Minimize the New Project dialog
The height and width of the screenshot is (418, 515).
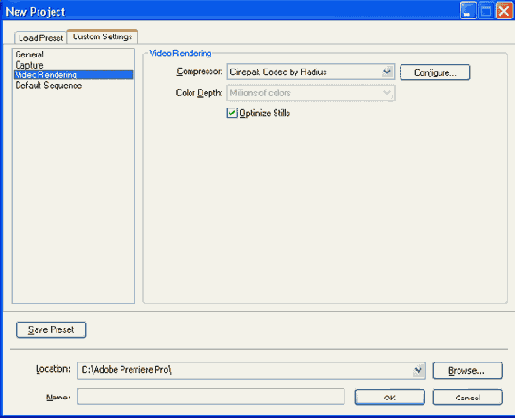point(468,11)
